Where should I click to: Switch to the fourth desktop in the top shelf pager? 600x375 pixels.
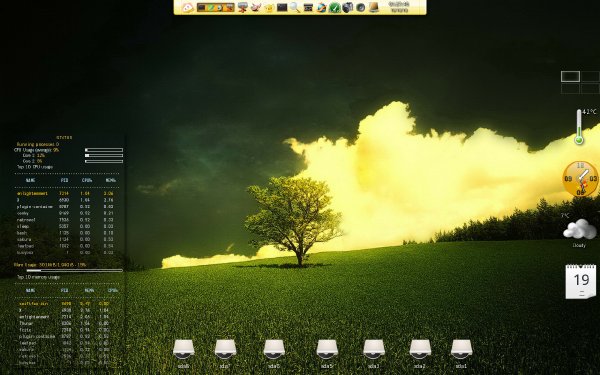(229, 7)
